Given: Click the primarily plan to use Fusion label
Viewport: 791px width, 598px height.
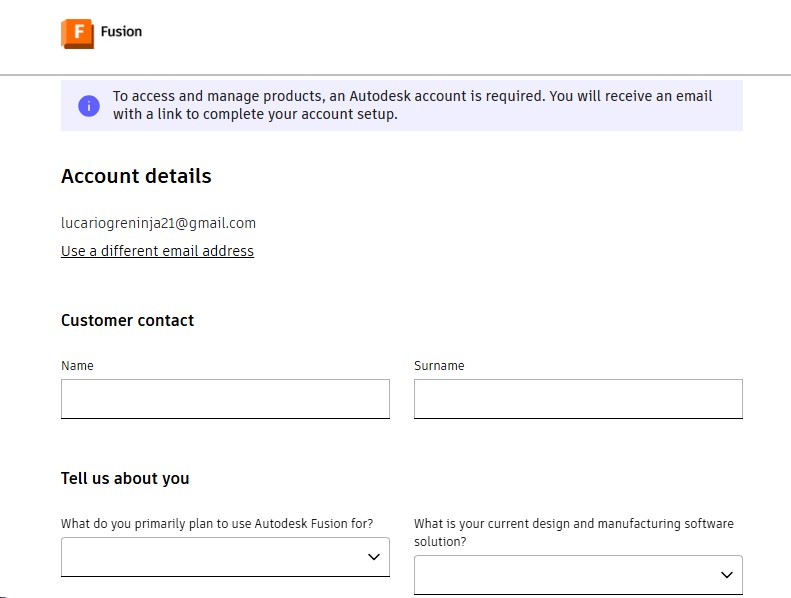Looking at the screenshot, I should (217, 524).
